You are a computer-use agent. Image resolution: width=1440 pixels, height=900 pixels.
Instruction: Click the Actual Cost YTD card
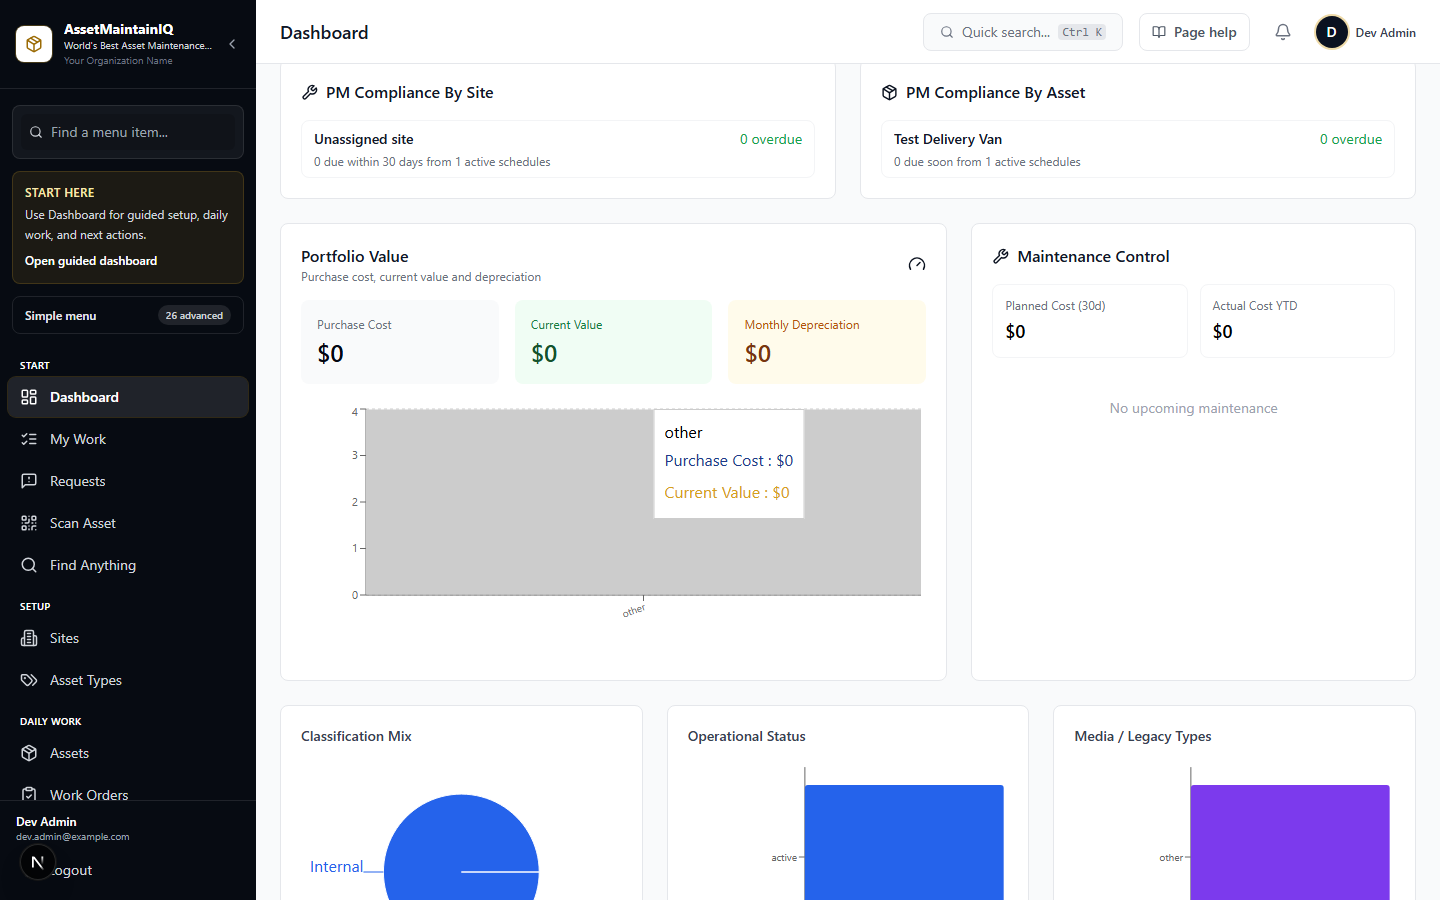[1297, 321]
